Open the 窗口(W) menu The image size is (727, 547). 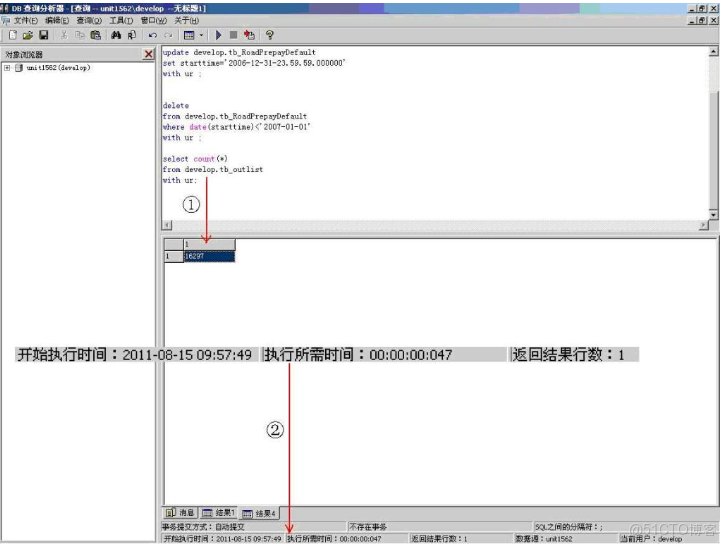(153, 20)
